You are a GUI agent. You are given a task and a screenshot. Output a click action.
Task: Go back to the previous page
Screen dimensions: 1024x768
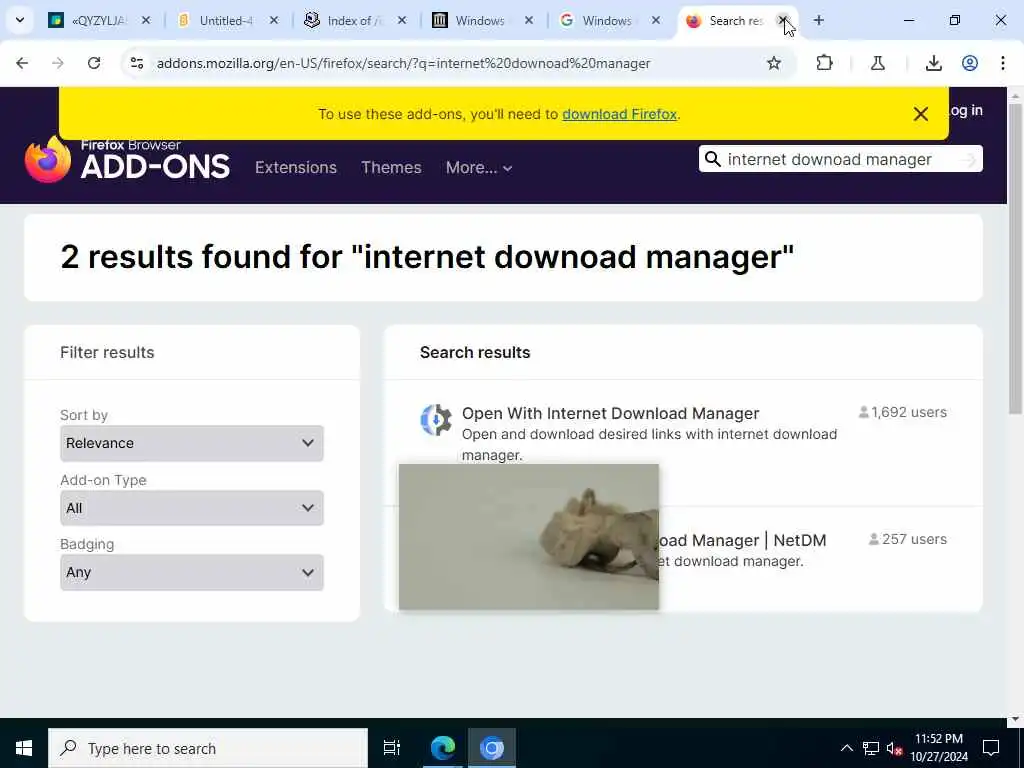point(22,63)
